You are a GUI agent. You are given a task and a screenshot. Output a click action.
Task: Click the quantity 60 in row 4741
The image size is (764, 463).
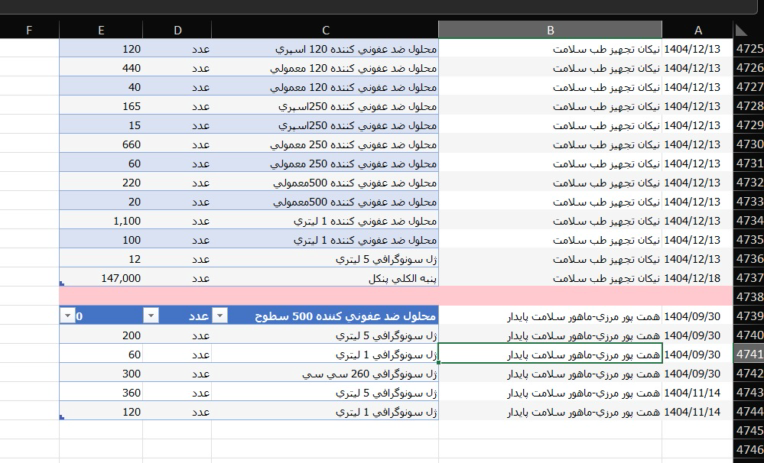coord(101,354)
